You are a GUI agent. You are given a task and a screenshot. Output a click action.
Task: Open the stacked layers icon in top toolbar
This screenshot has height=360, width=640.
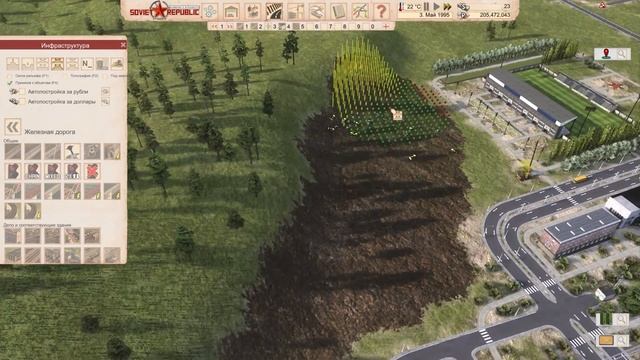coord(317,11)
